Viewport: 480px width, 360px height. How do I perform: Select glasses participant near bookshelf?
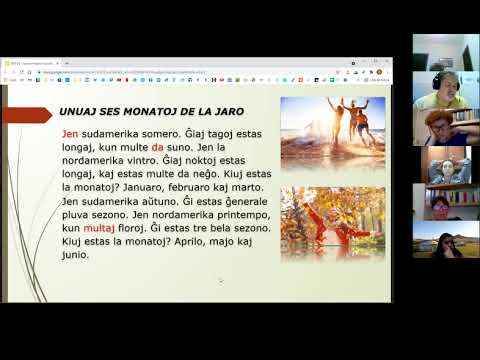point(446,202)
